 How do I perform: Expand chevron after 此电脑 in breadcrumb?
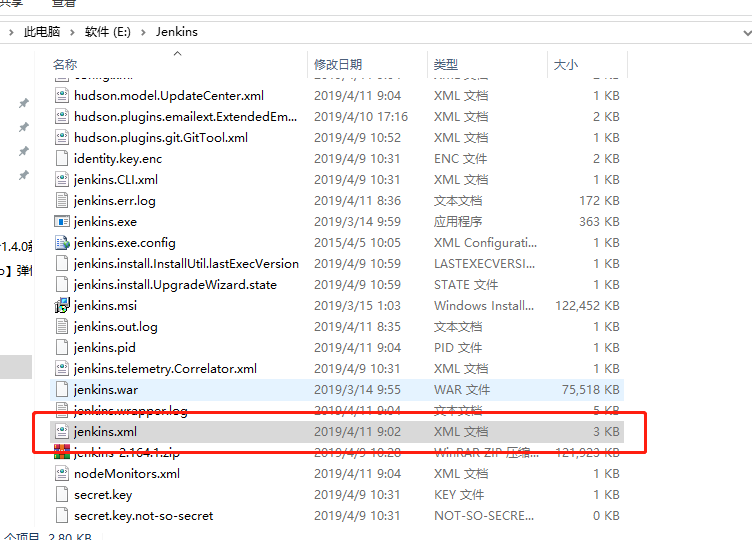click(x=72, y=33)
